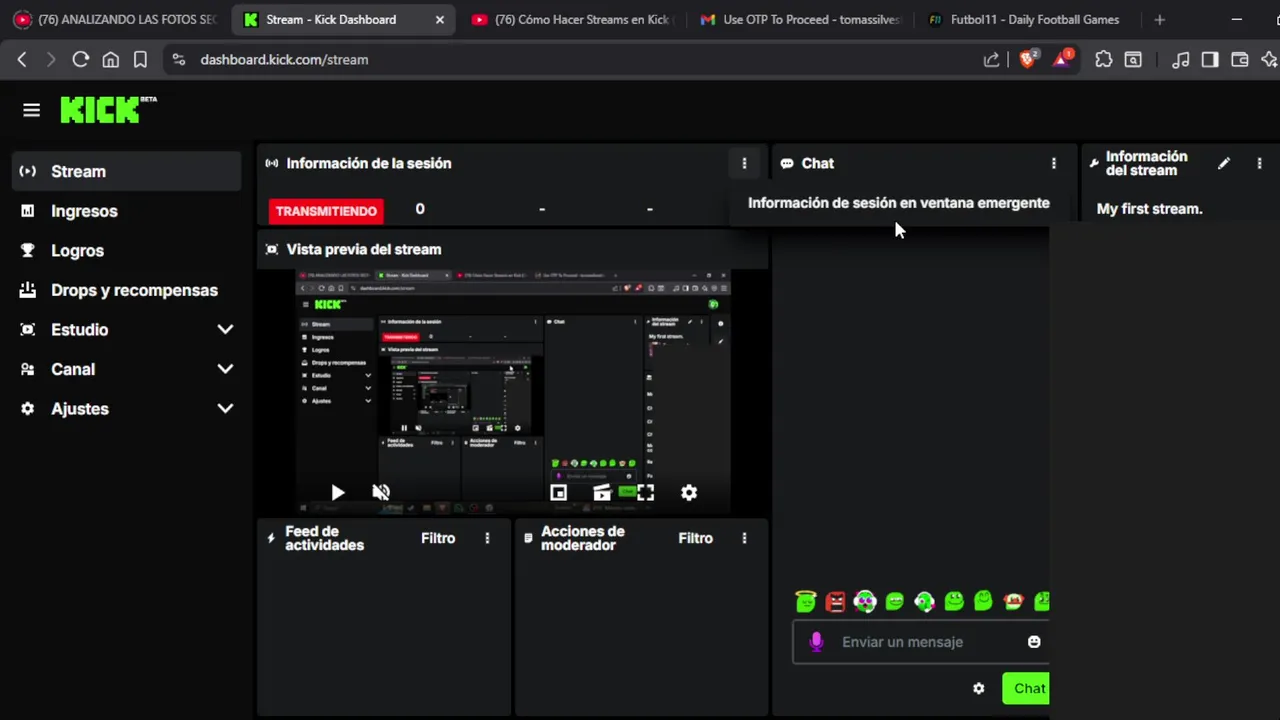Insert the dog-like emote with red ears

(1013, 601)
